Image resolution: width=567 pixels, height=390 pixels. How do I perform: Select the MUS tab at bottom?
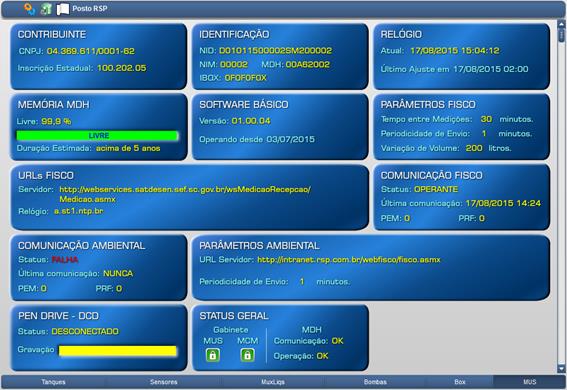pyautogui.click(x=529, y=382)
